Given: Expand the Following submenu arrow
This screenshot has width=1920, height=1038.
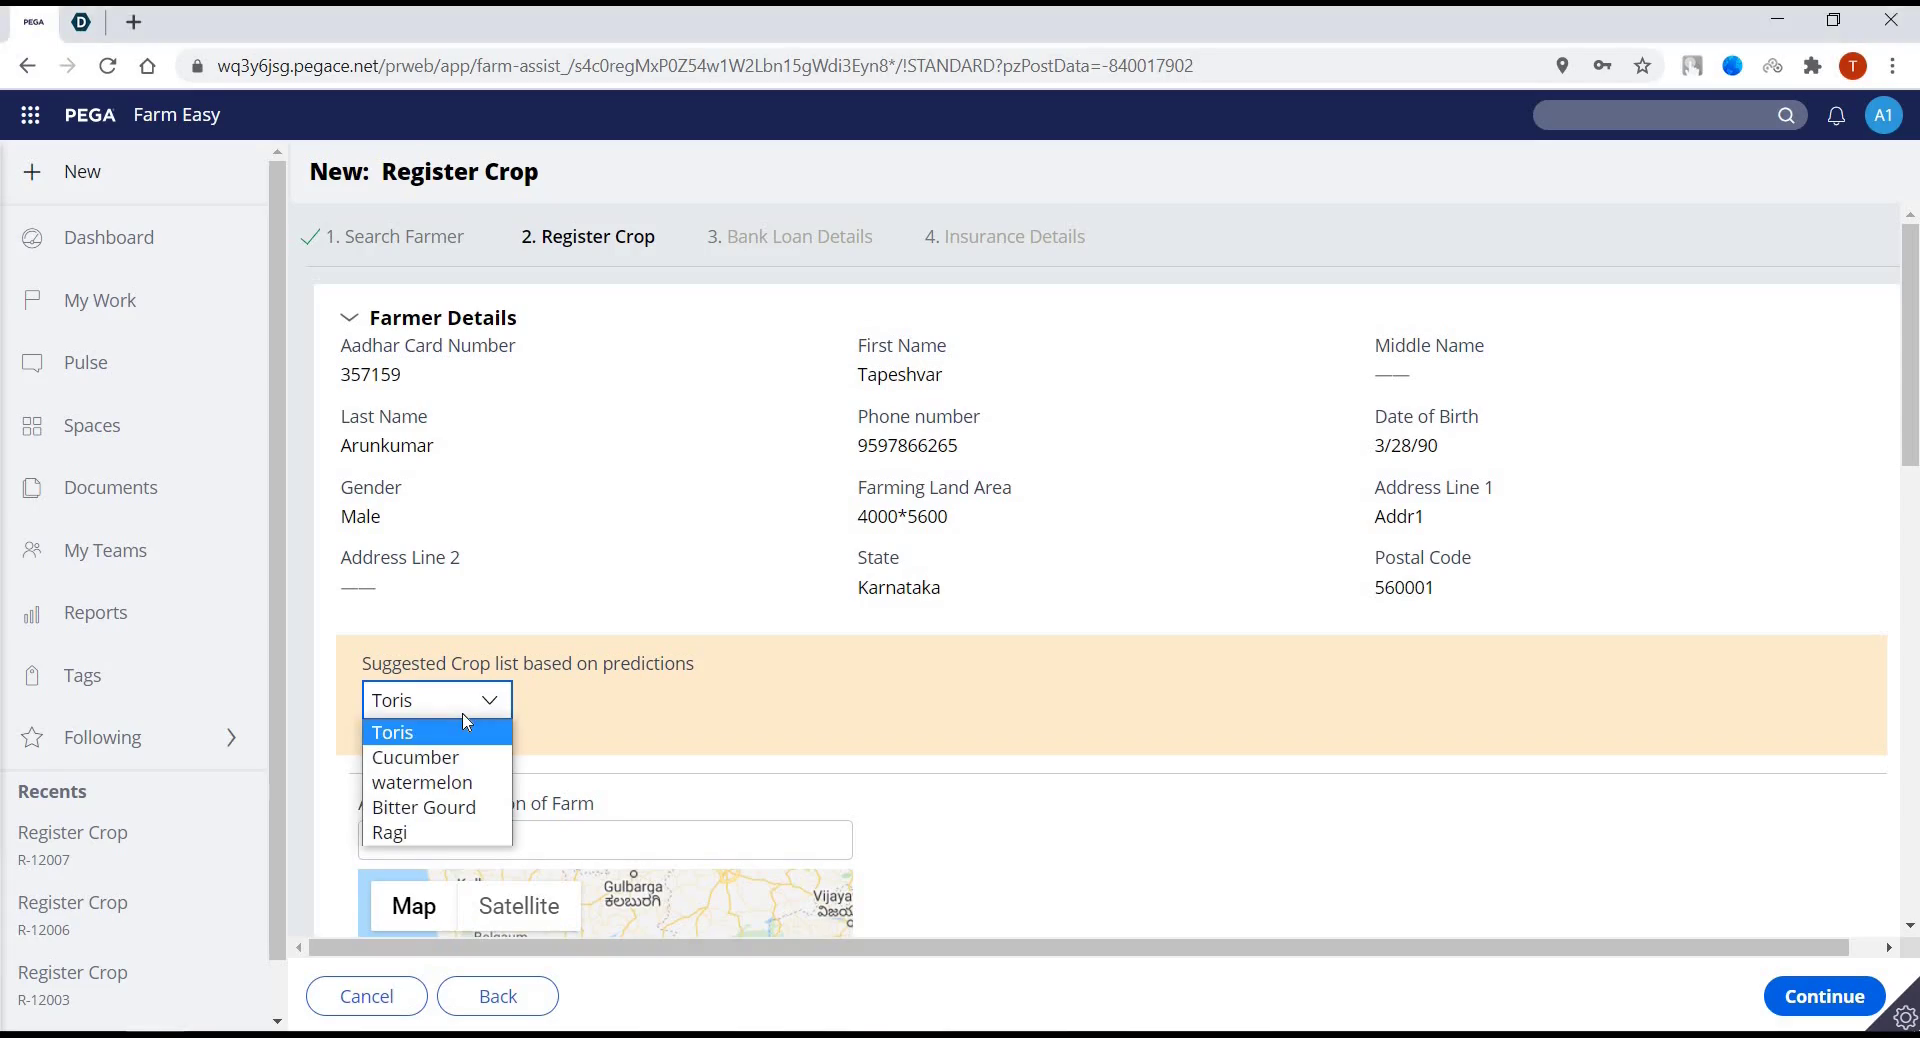Looking at the screenshot, I should click(x=231, y=738).
